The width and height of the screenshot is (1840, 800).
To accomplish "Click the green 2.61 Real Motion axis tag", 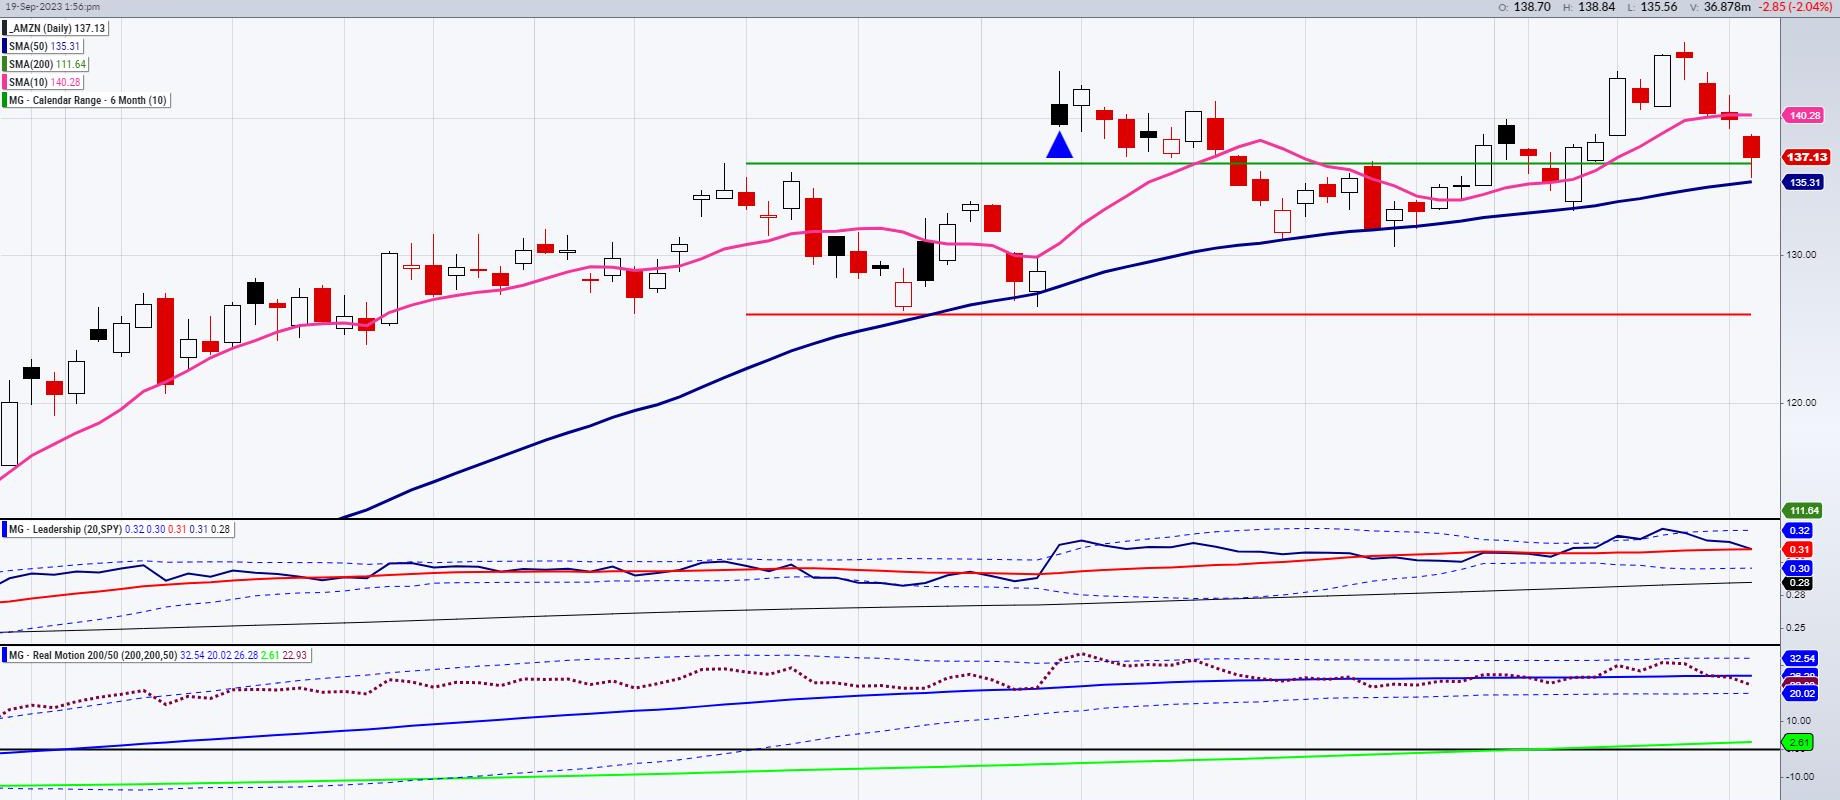I will pos(1799,742).
